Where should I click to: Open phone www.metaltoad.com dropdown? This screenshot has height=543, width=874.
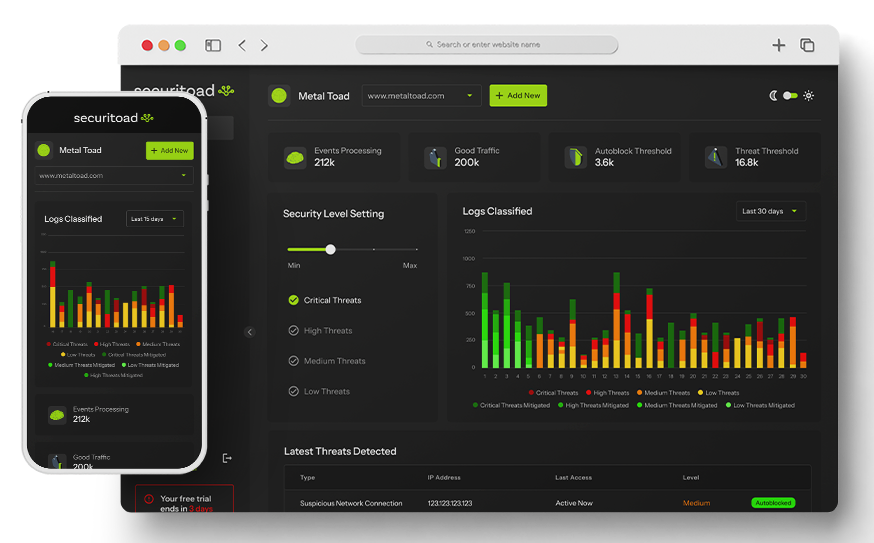click(114, 176)
